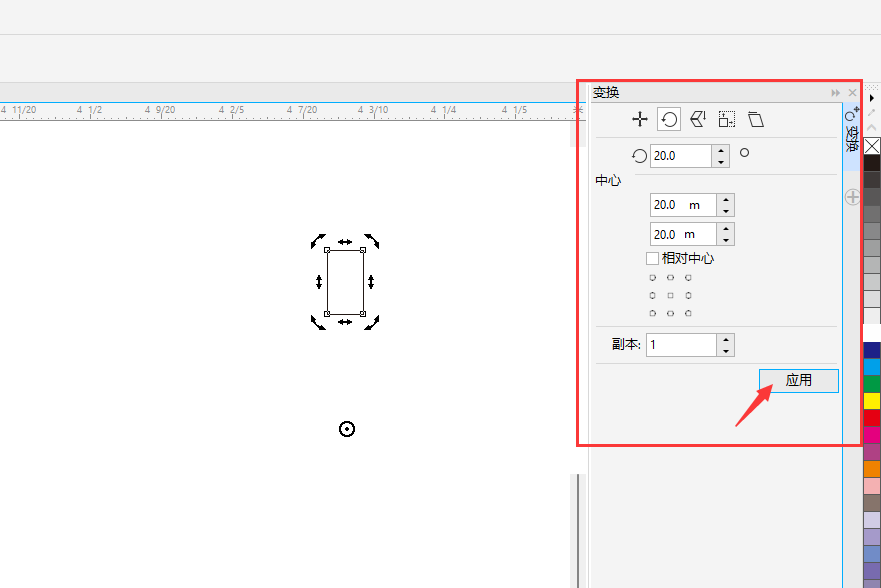Image resolution: width=881 pixels, height=588 pixels.
Task: Click the right skew handle beside rectangle
Action: pyautogui.click(x=371, y=282)
